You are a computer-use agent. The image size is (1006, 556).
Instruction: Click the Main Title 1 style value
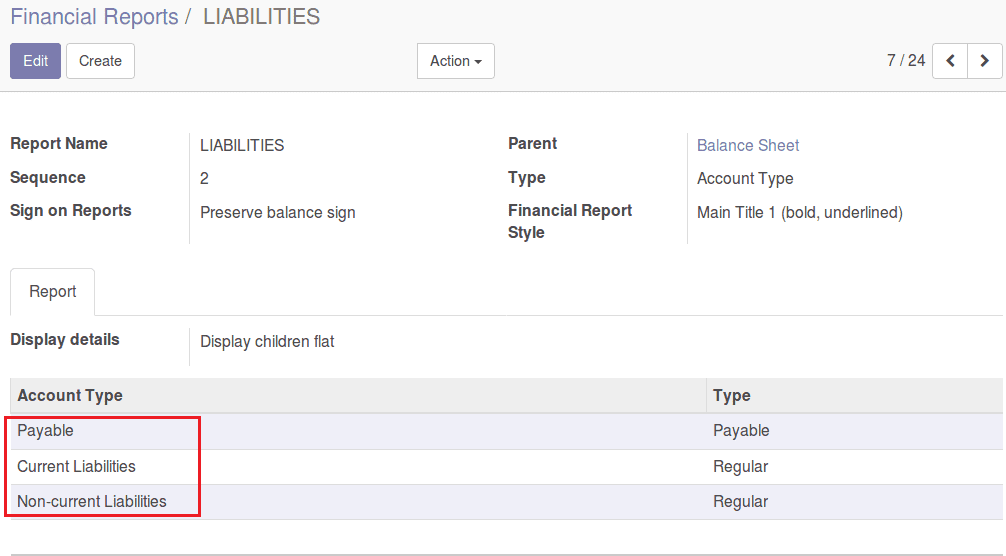pyautogui.click(x=800, y=212)
